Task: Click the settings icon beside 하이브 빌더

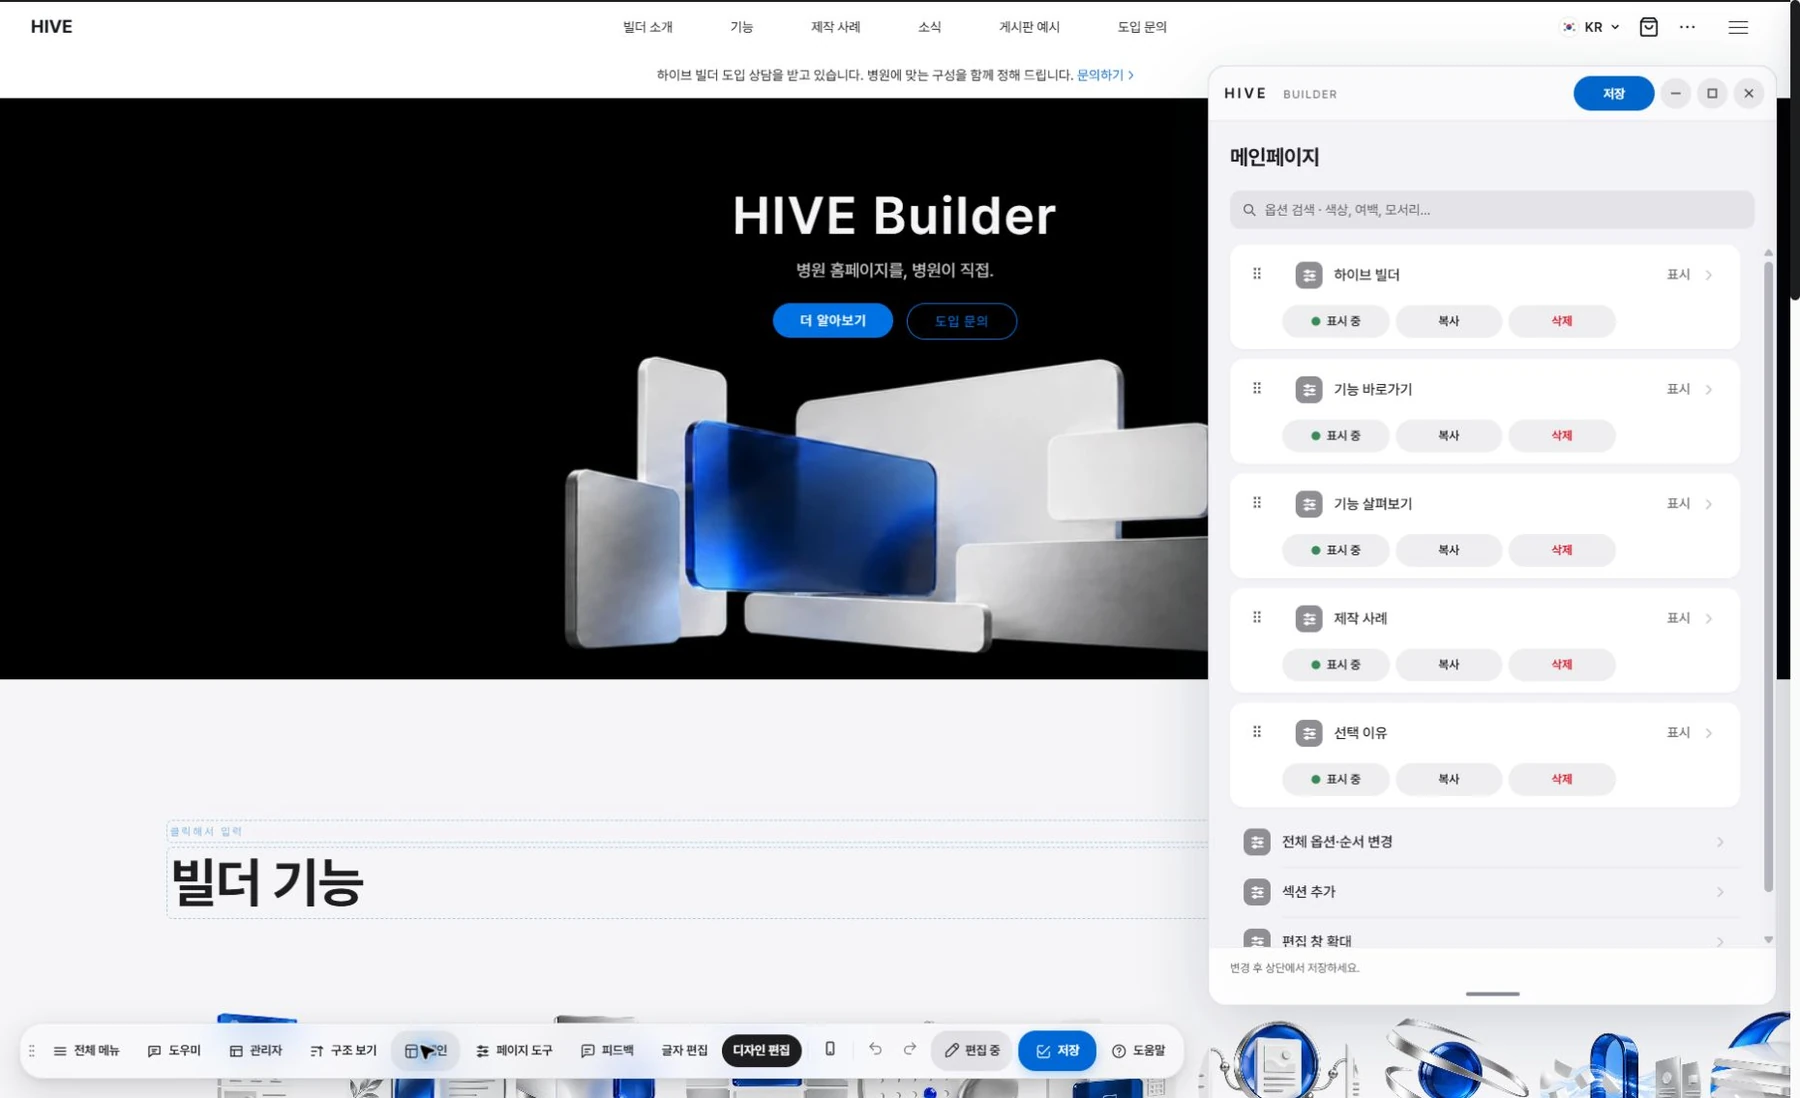Action: coord(1308,275)
